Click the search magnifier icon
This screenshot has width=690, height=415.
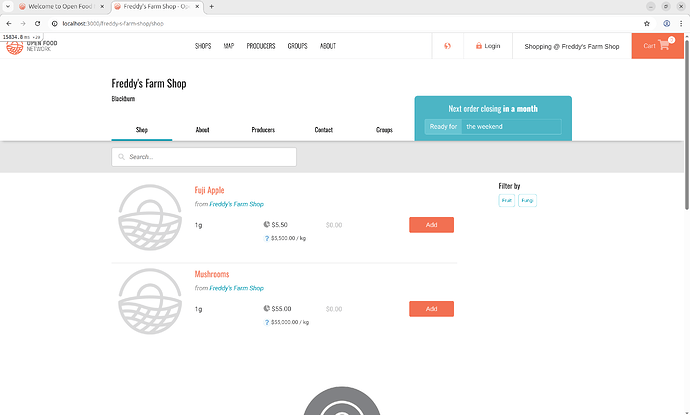[x=121, y=157]
